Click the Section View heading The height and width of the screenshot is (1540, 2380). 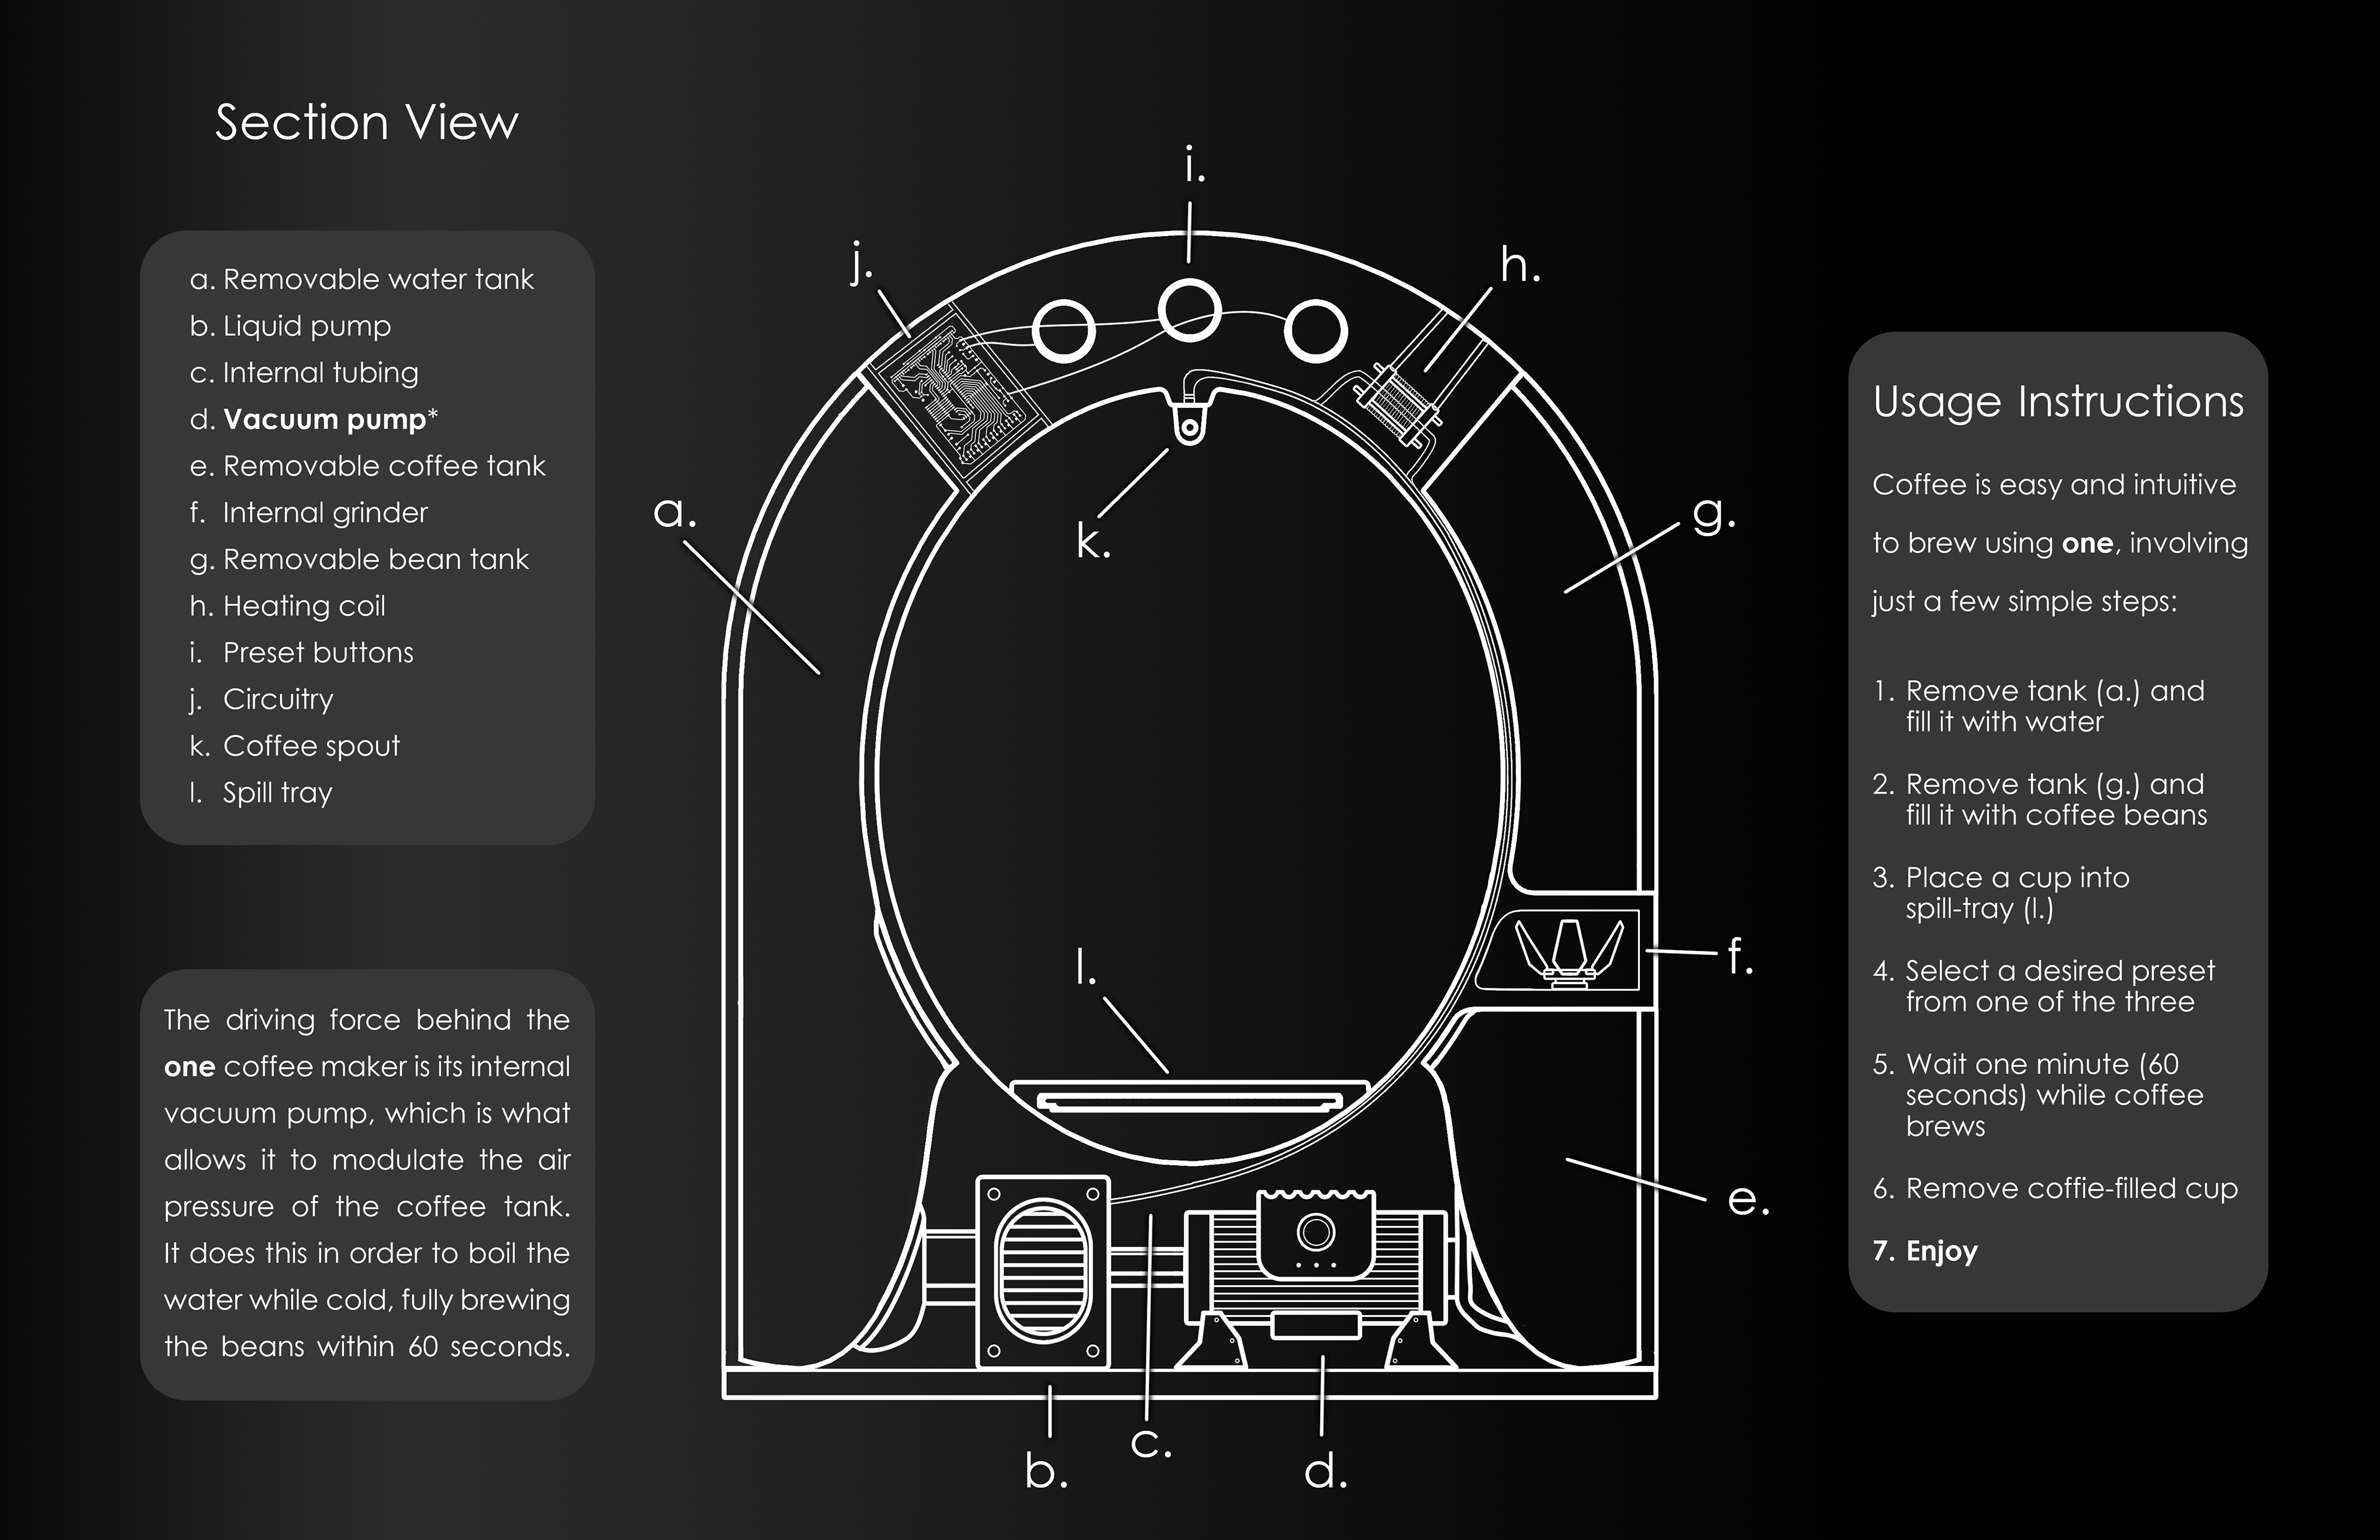pyautogui.click(x=367, y=123)
